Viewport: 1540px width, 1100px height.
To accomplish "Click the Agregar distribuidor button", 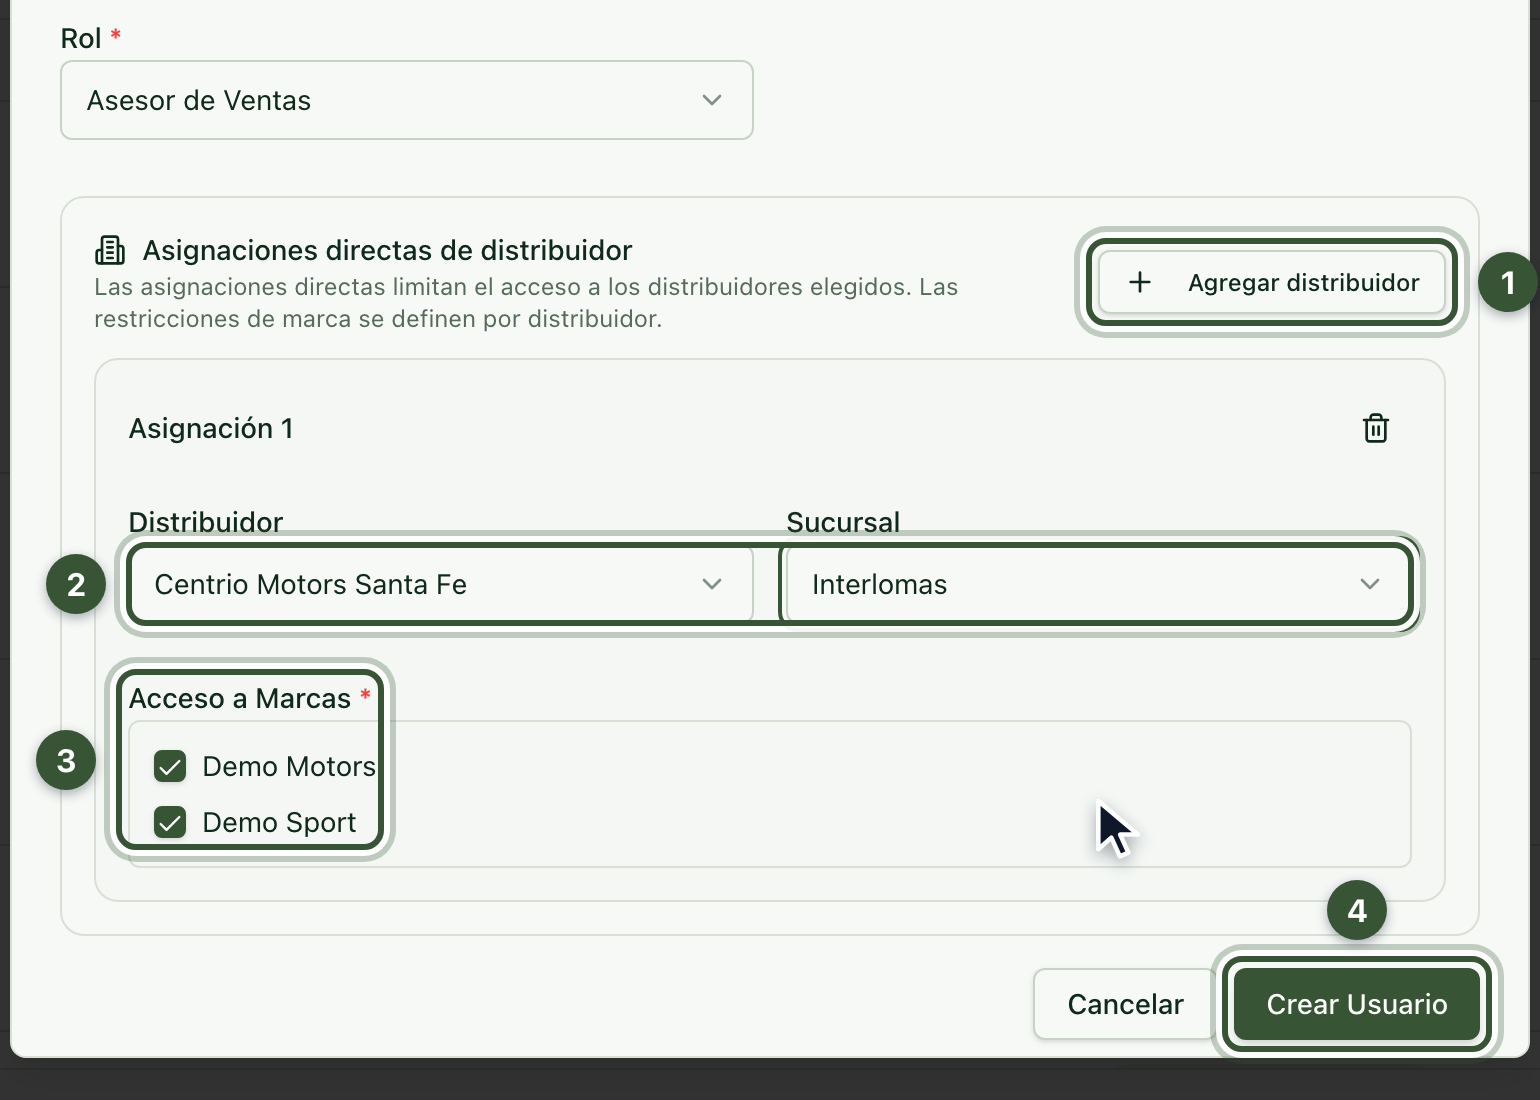I will click(x=1272, y=283).
